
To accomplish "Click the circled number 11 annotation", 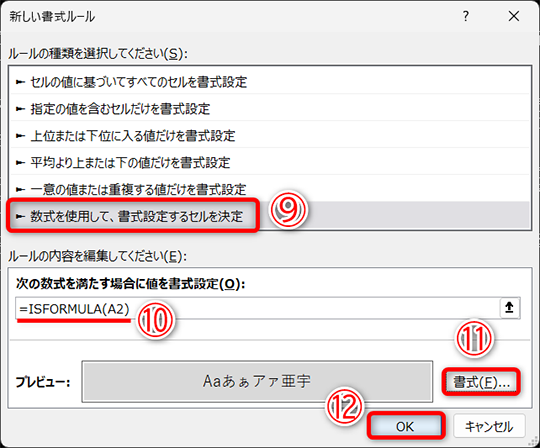I will [x=474, y=338].
